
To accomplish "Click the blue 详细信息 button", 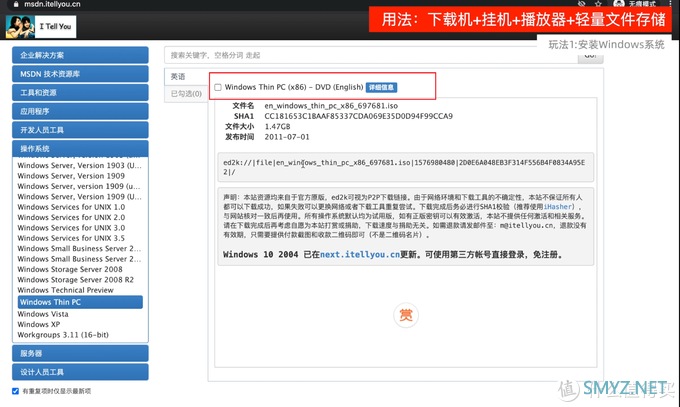I will pos(381,87).
